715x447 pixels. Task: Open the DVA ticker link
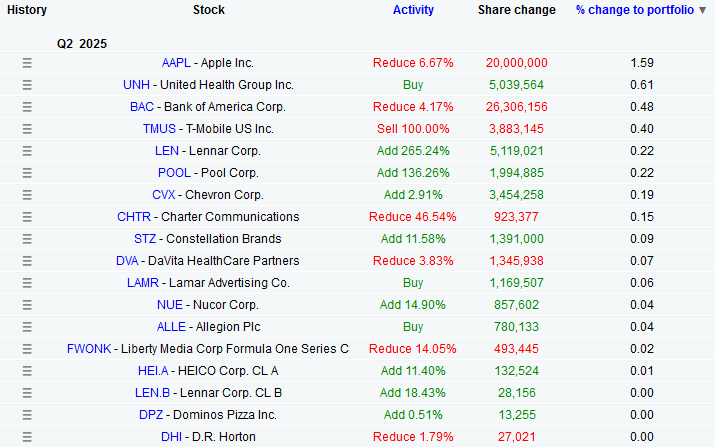pyautogui.click(x=127, y=261)
